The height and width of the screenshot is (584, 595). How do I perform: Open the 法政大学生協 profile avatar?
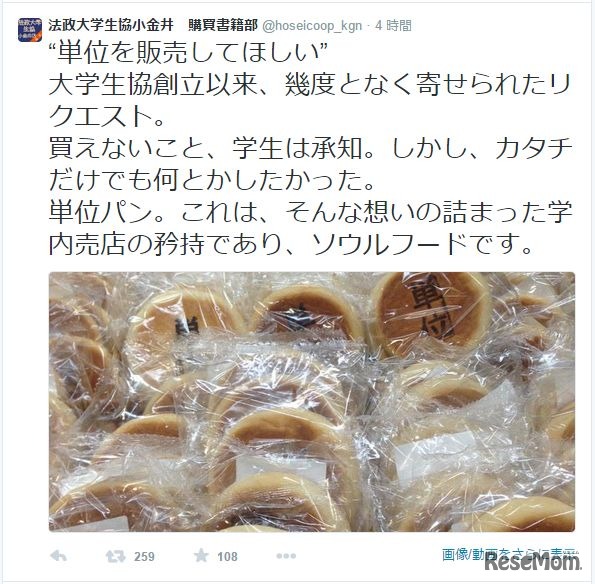coord(30,30)
